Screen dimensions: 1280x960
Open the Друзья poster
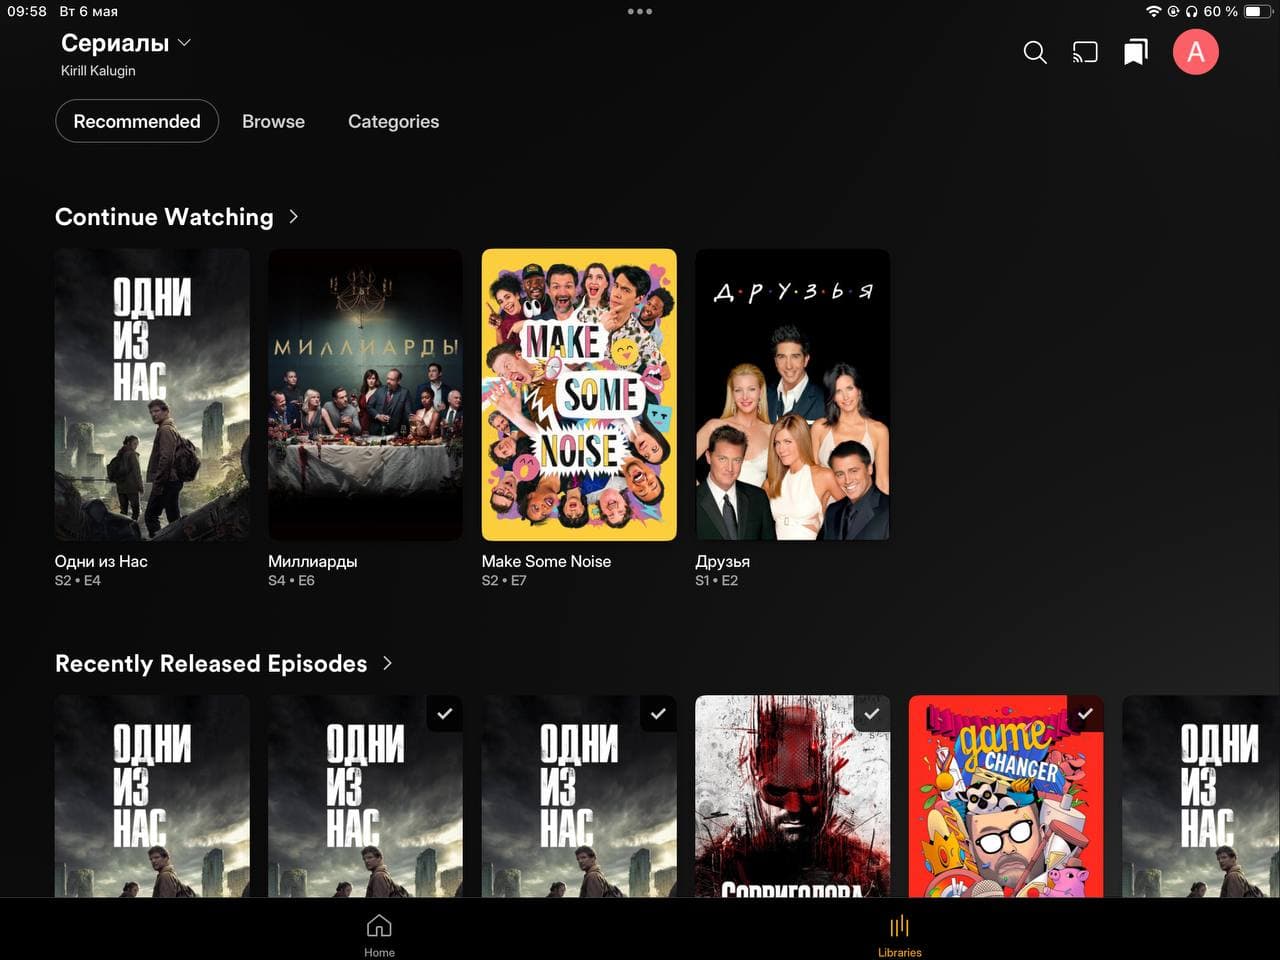point(793,395)
